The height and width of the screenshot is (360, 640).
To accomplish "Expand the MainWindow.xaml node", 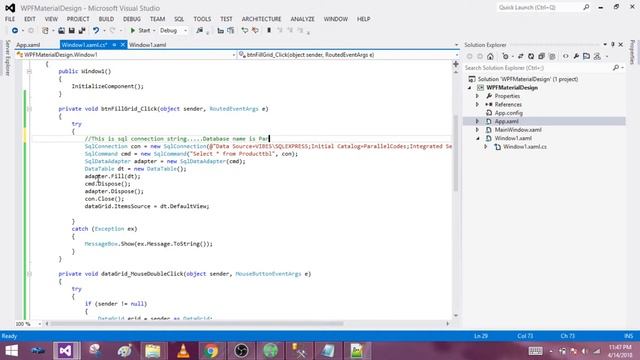I will tap(478, 130).
